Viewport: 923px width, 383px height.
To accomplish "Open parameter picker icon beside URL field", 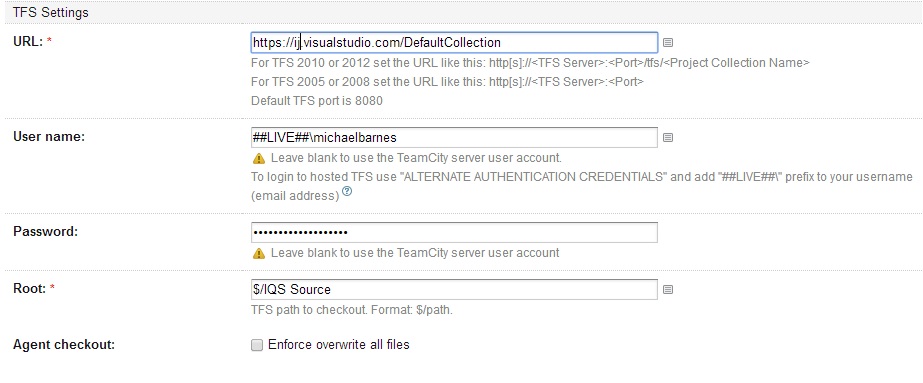I will click(668, 42).
